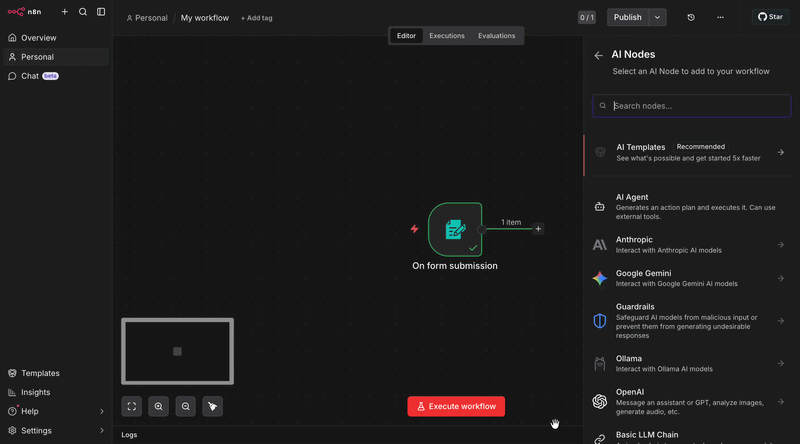This screenshot has height=444, width=800.
Task: Expand the Help menu
Action: click(x=56, y=411)
